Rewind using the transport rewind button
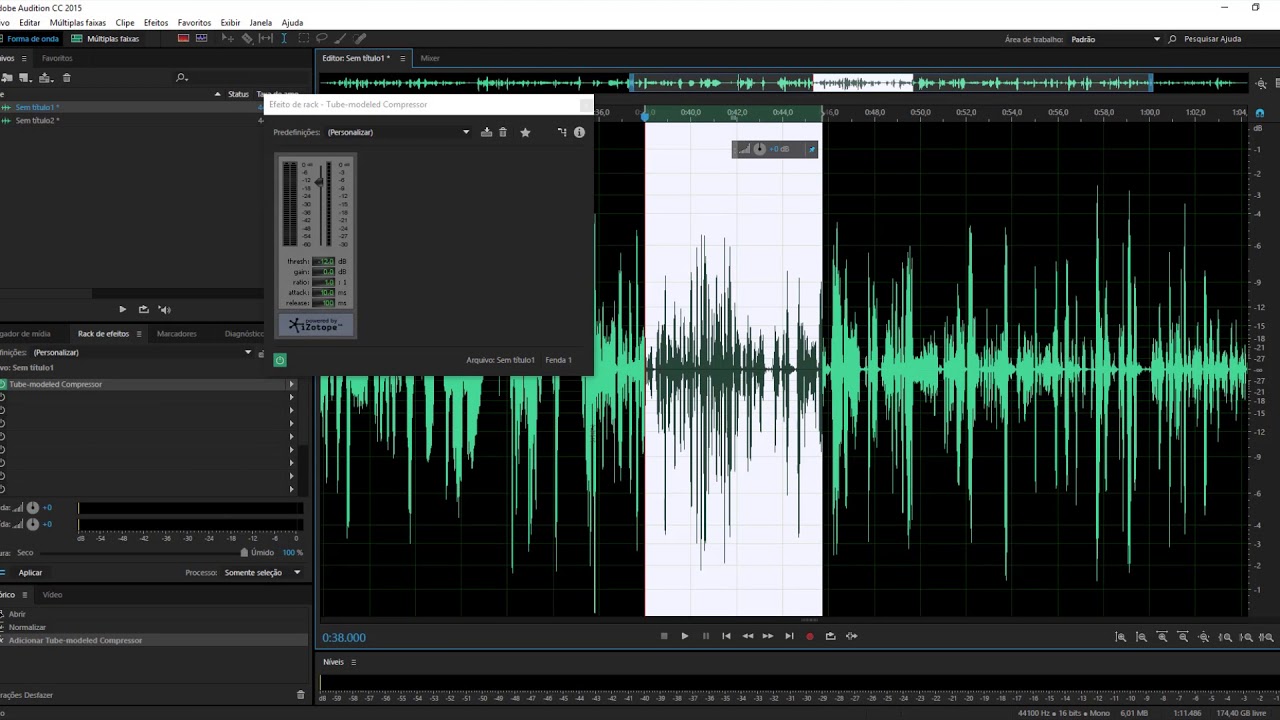Viewport: 1280px width, 720px height. click(x=747, y=636)
